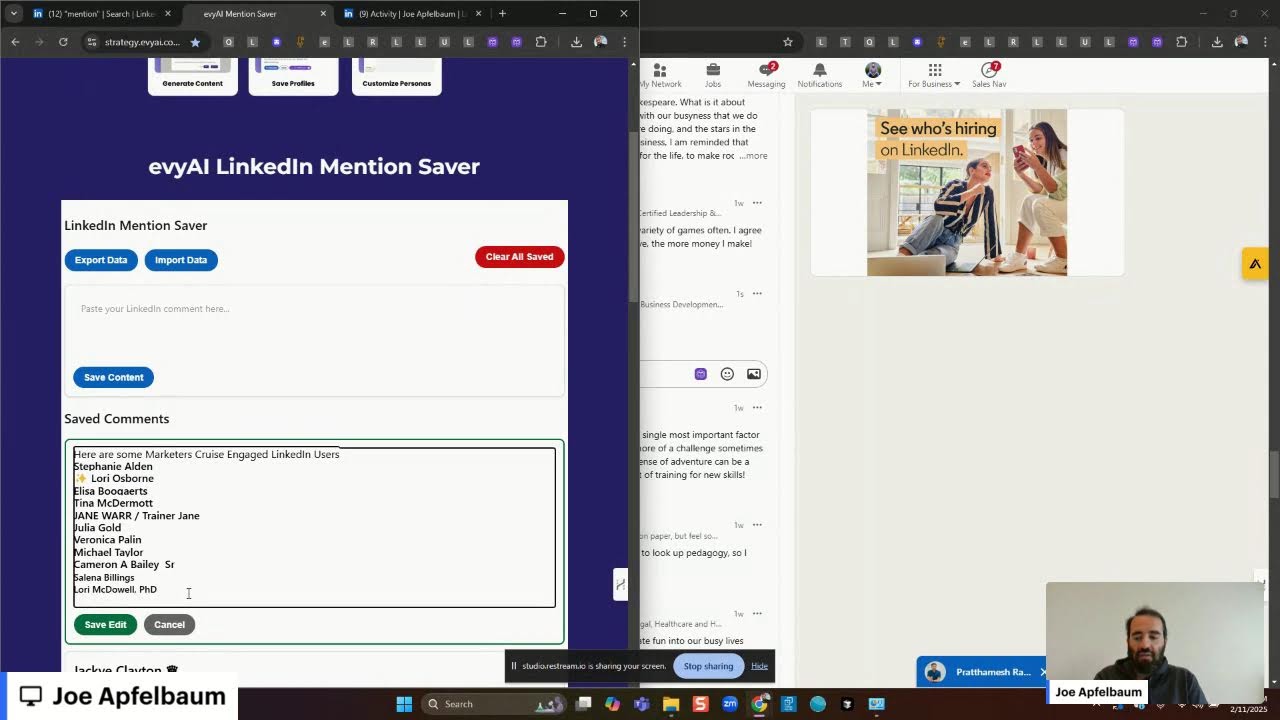Open profile avatar in evyAI window toolbar
Image resolution: width=1280 pixels, height=720 pixels.
click(x=600, y=42)
